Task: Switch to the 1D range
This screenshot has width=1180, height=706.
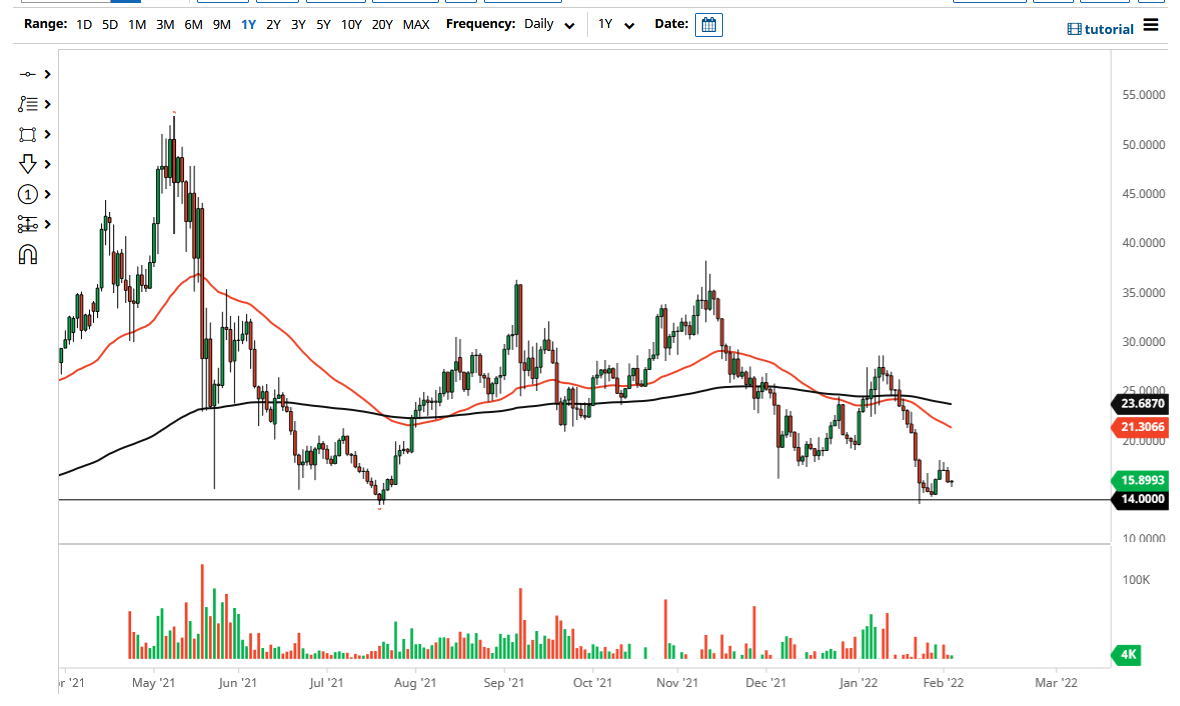Action: [83, 24]
